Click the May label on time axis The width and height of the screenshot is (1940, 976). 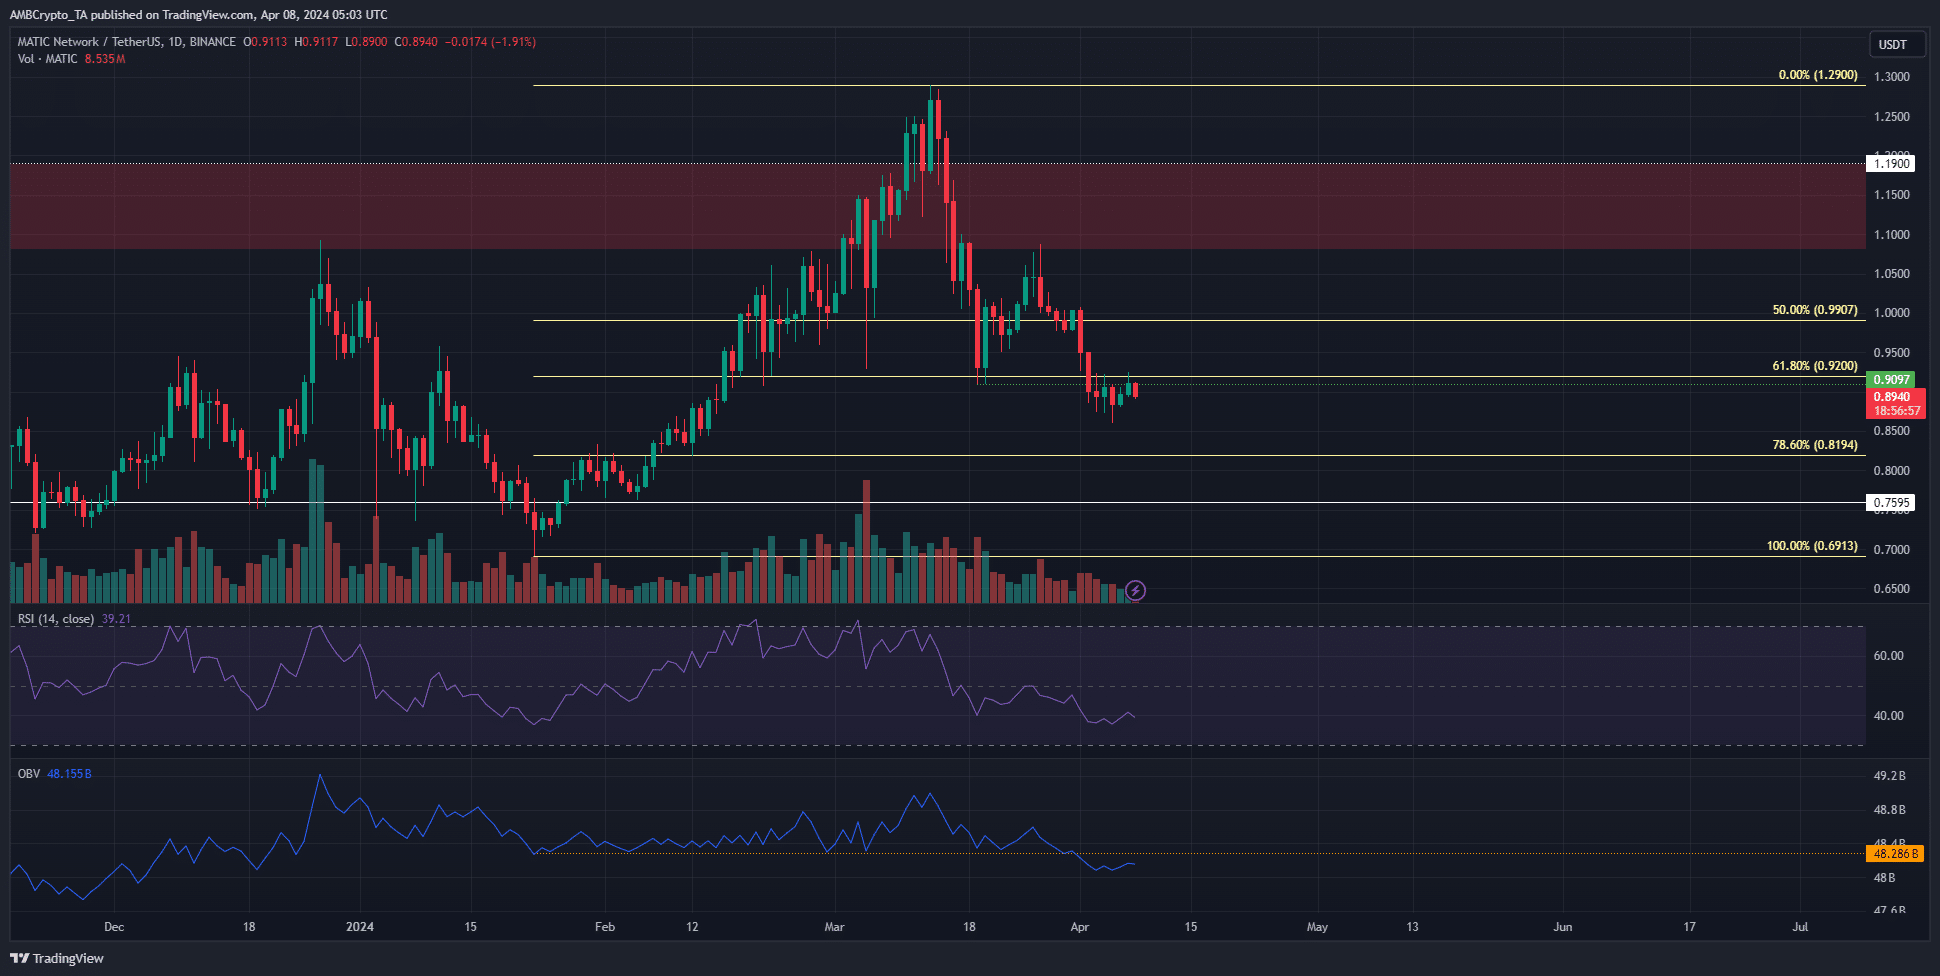pos(1317,927)
